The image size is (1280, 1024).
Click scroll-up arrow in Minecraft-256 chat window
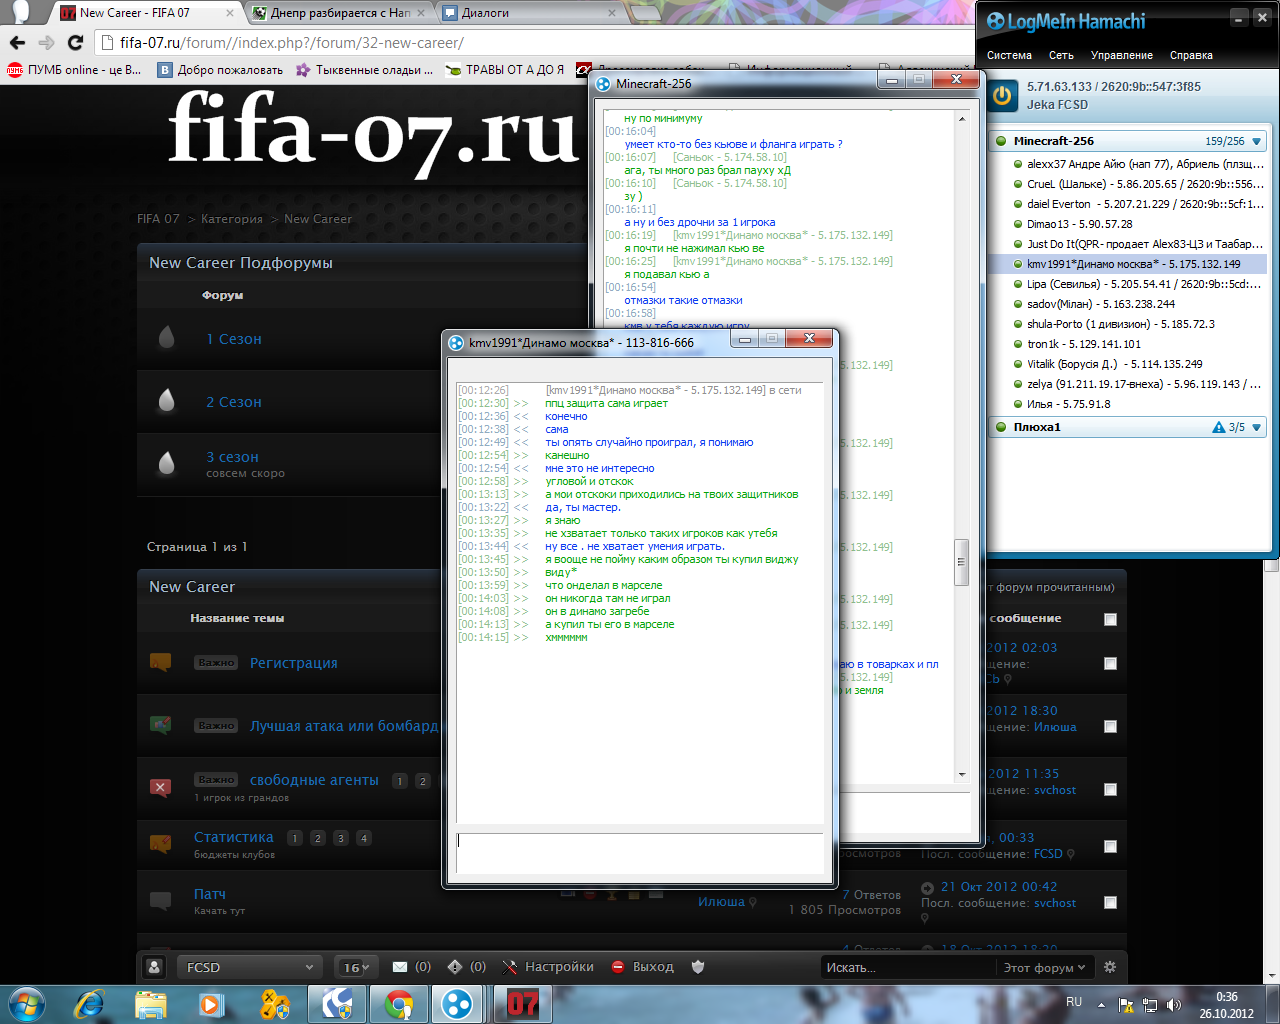click(x=962, y=119)
